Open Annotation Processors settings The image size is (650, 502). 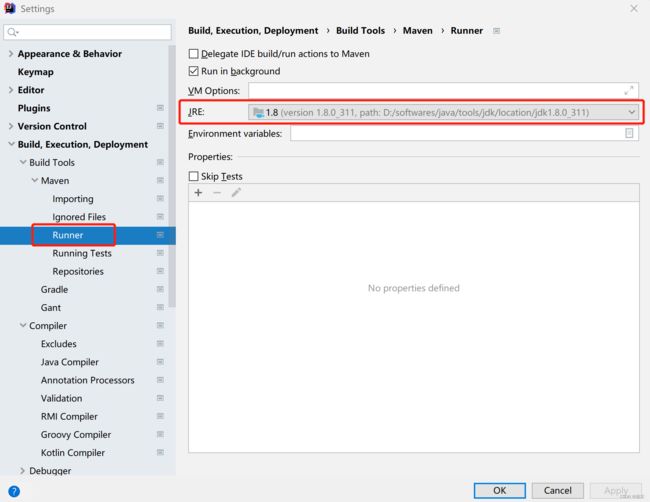click(87, 380)
